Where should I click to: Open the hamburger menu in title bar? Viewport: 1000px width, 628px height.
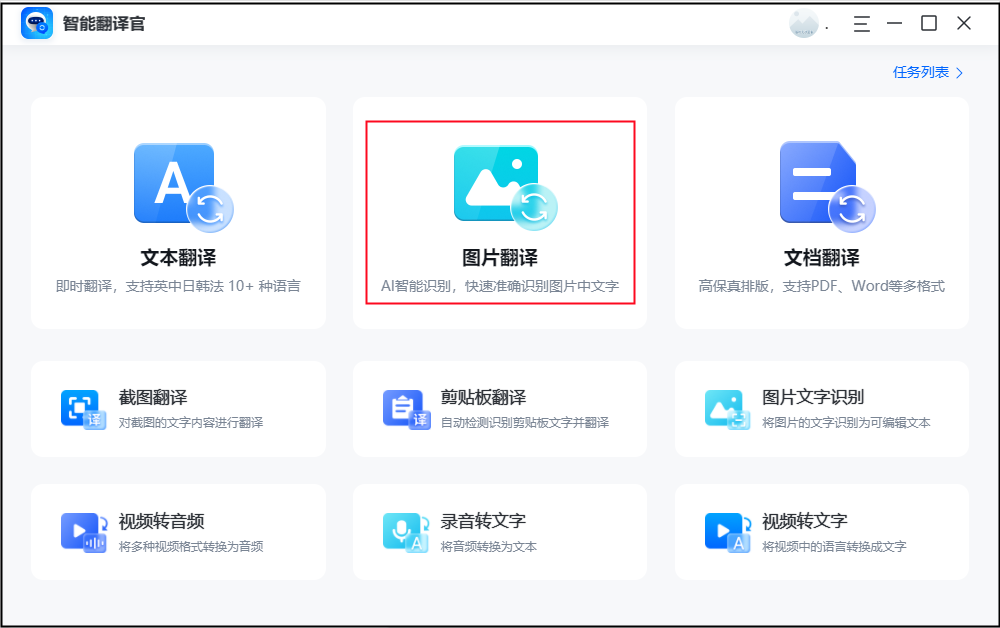(861, 23)
